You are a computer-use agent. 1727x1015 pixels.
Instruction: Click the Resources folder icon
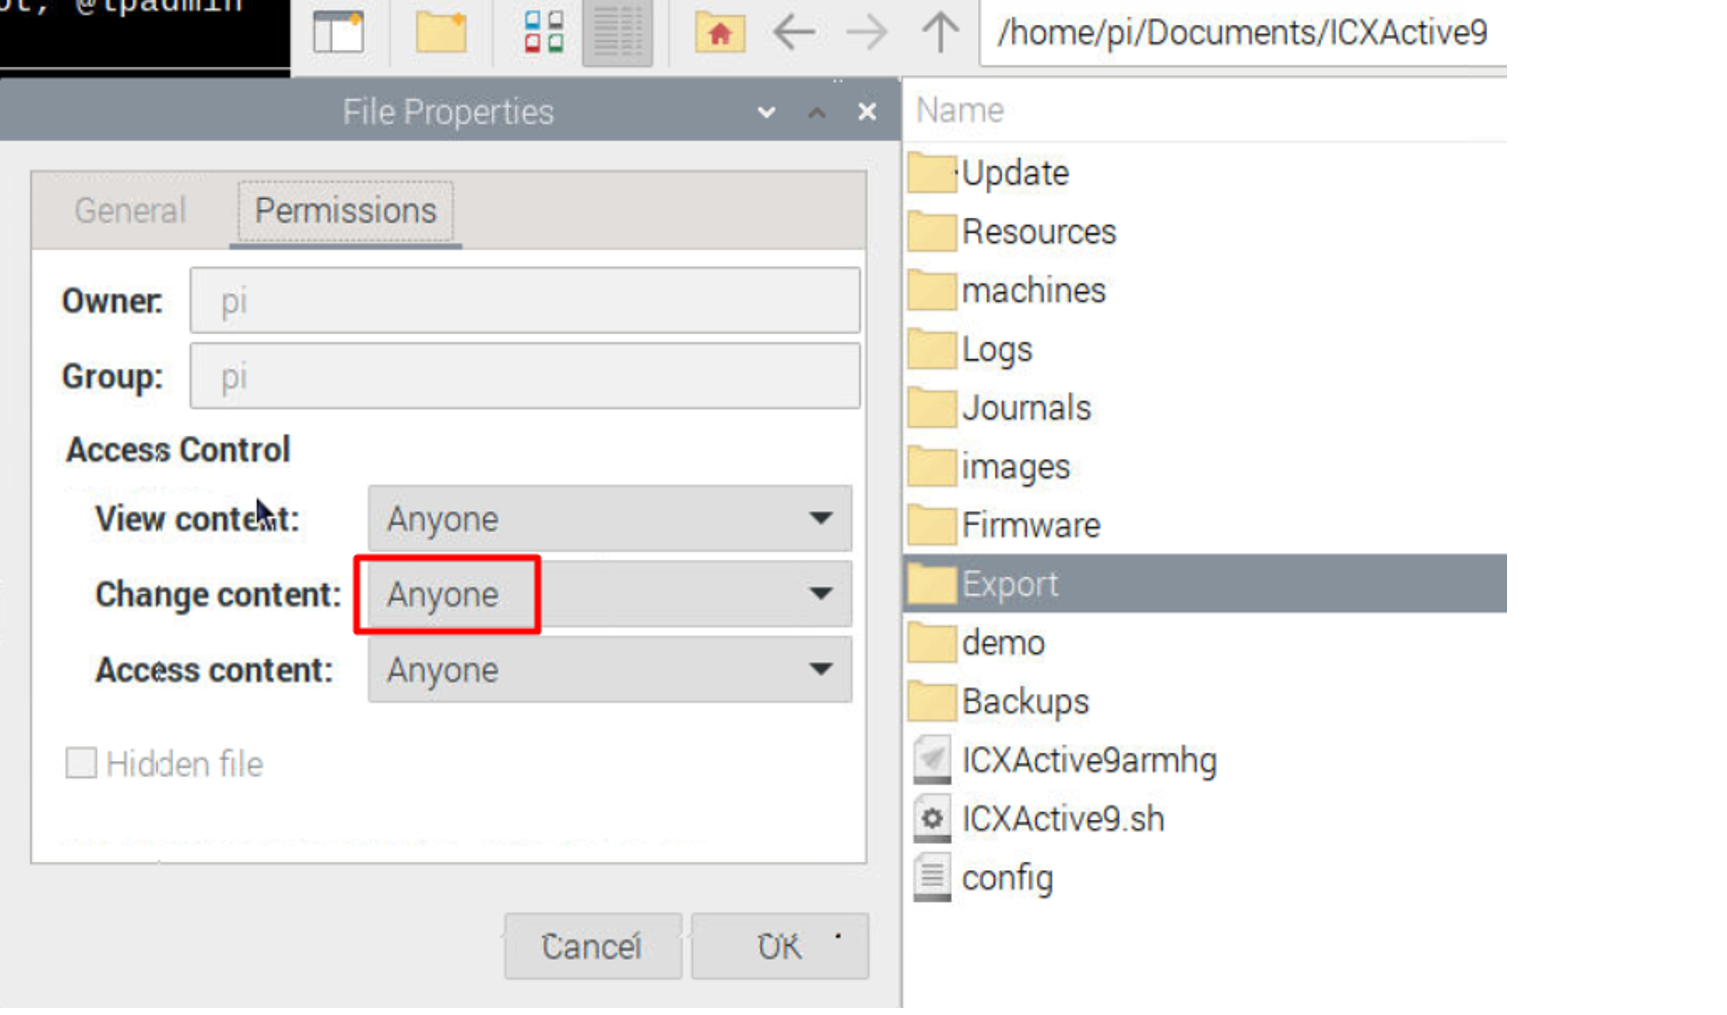click(932, 232)
